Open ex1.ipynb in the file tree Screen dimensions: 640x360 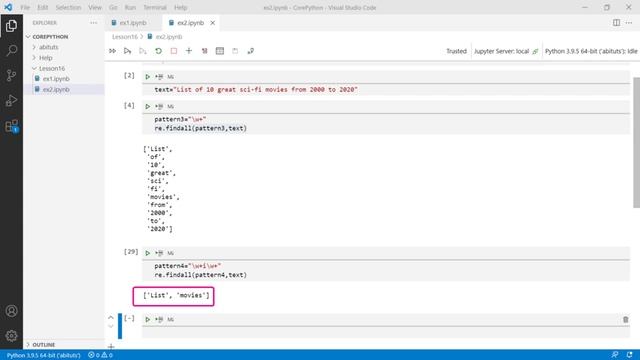(56, 79)
